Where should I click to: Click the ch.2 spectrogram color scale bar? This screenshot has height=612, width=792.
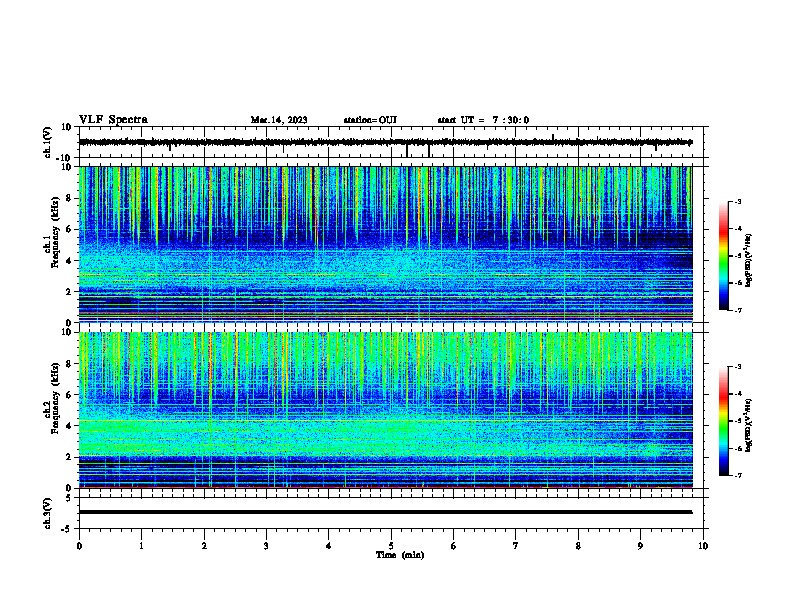tap(724, 421)
